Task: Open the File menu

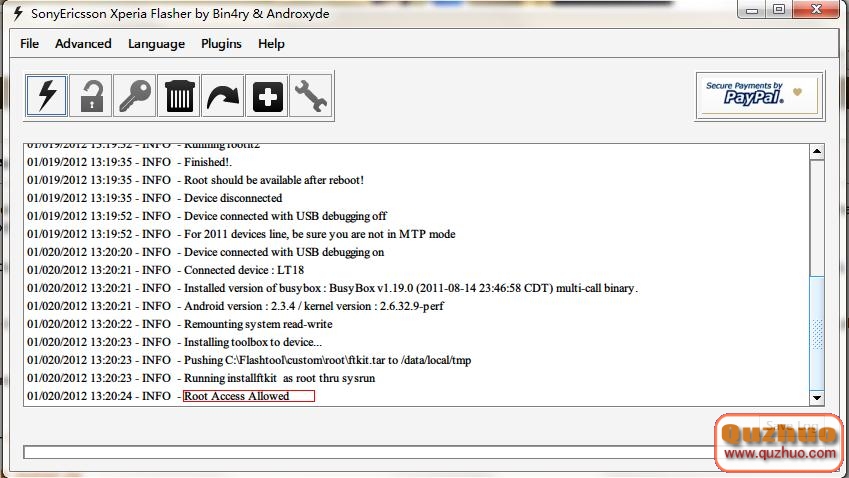Action: coord(29,44)
